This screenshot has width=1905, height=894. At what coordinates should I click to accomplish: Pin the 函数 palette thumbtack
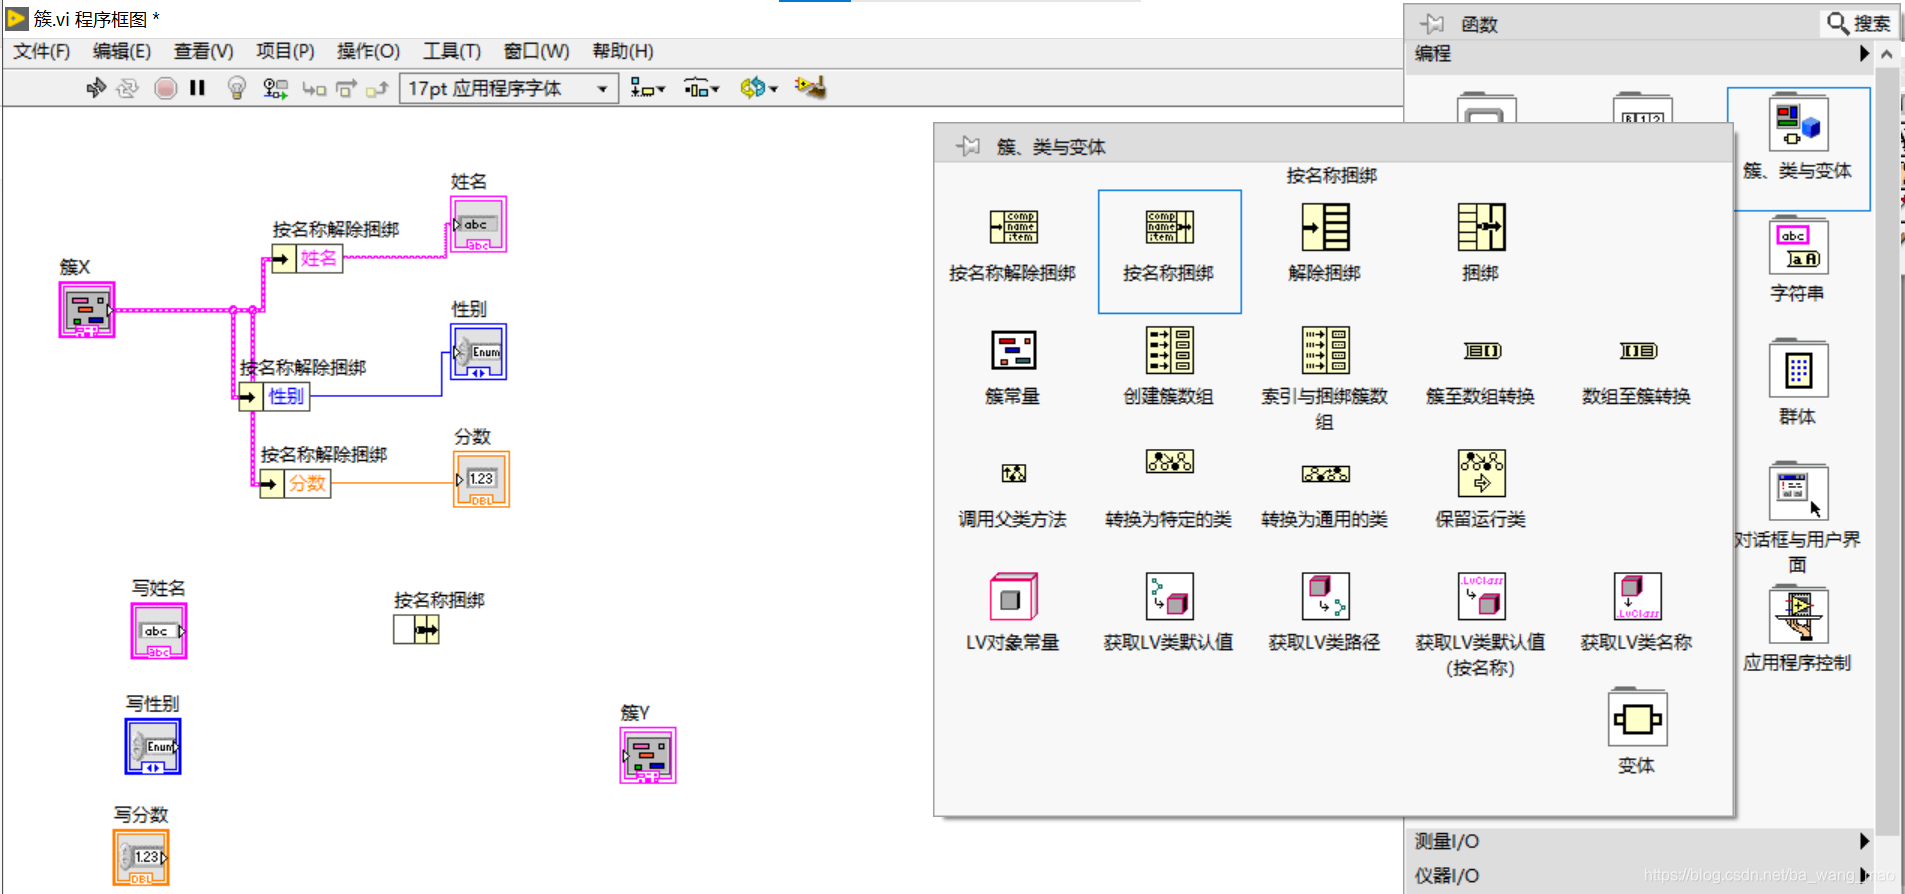coord(1432,23)
